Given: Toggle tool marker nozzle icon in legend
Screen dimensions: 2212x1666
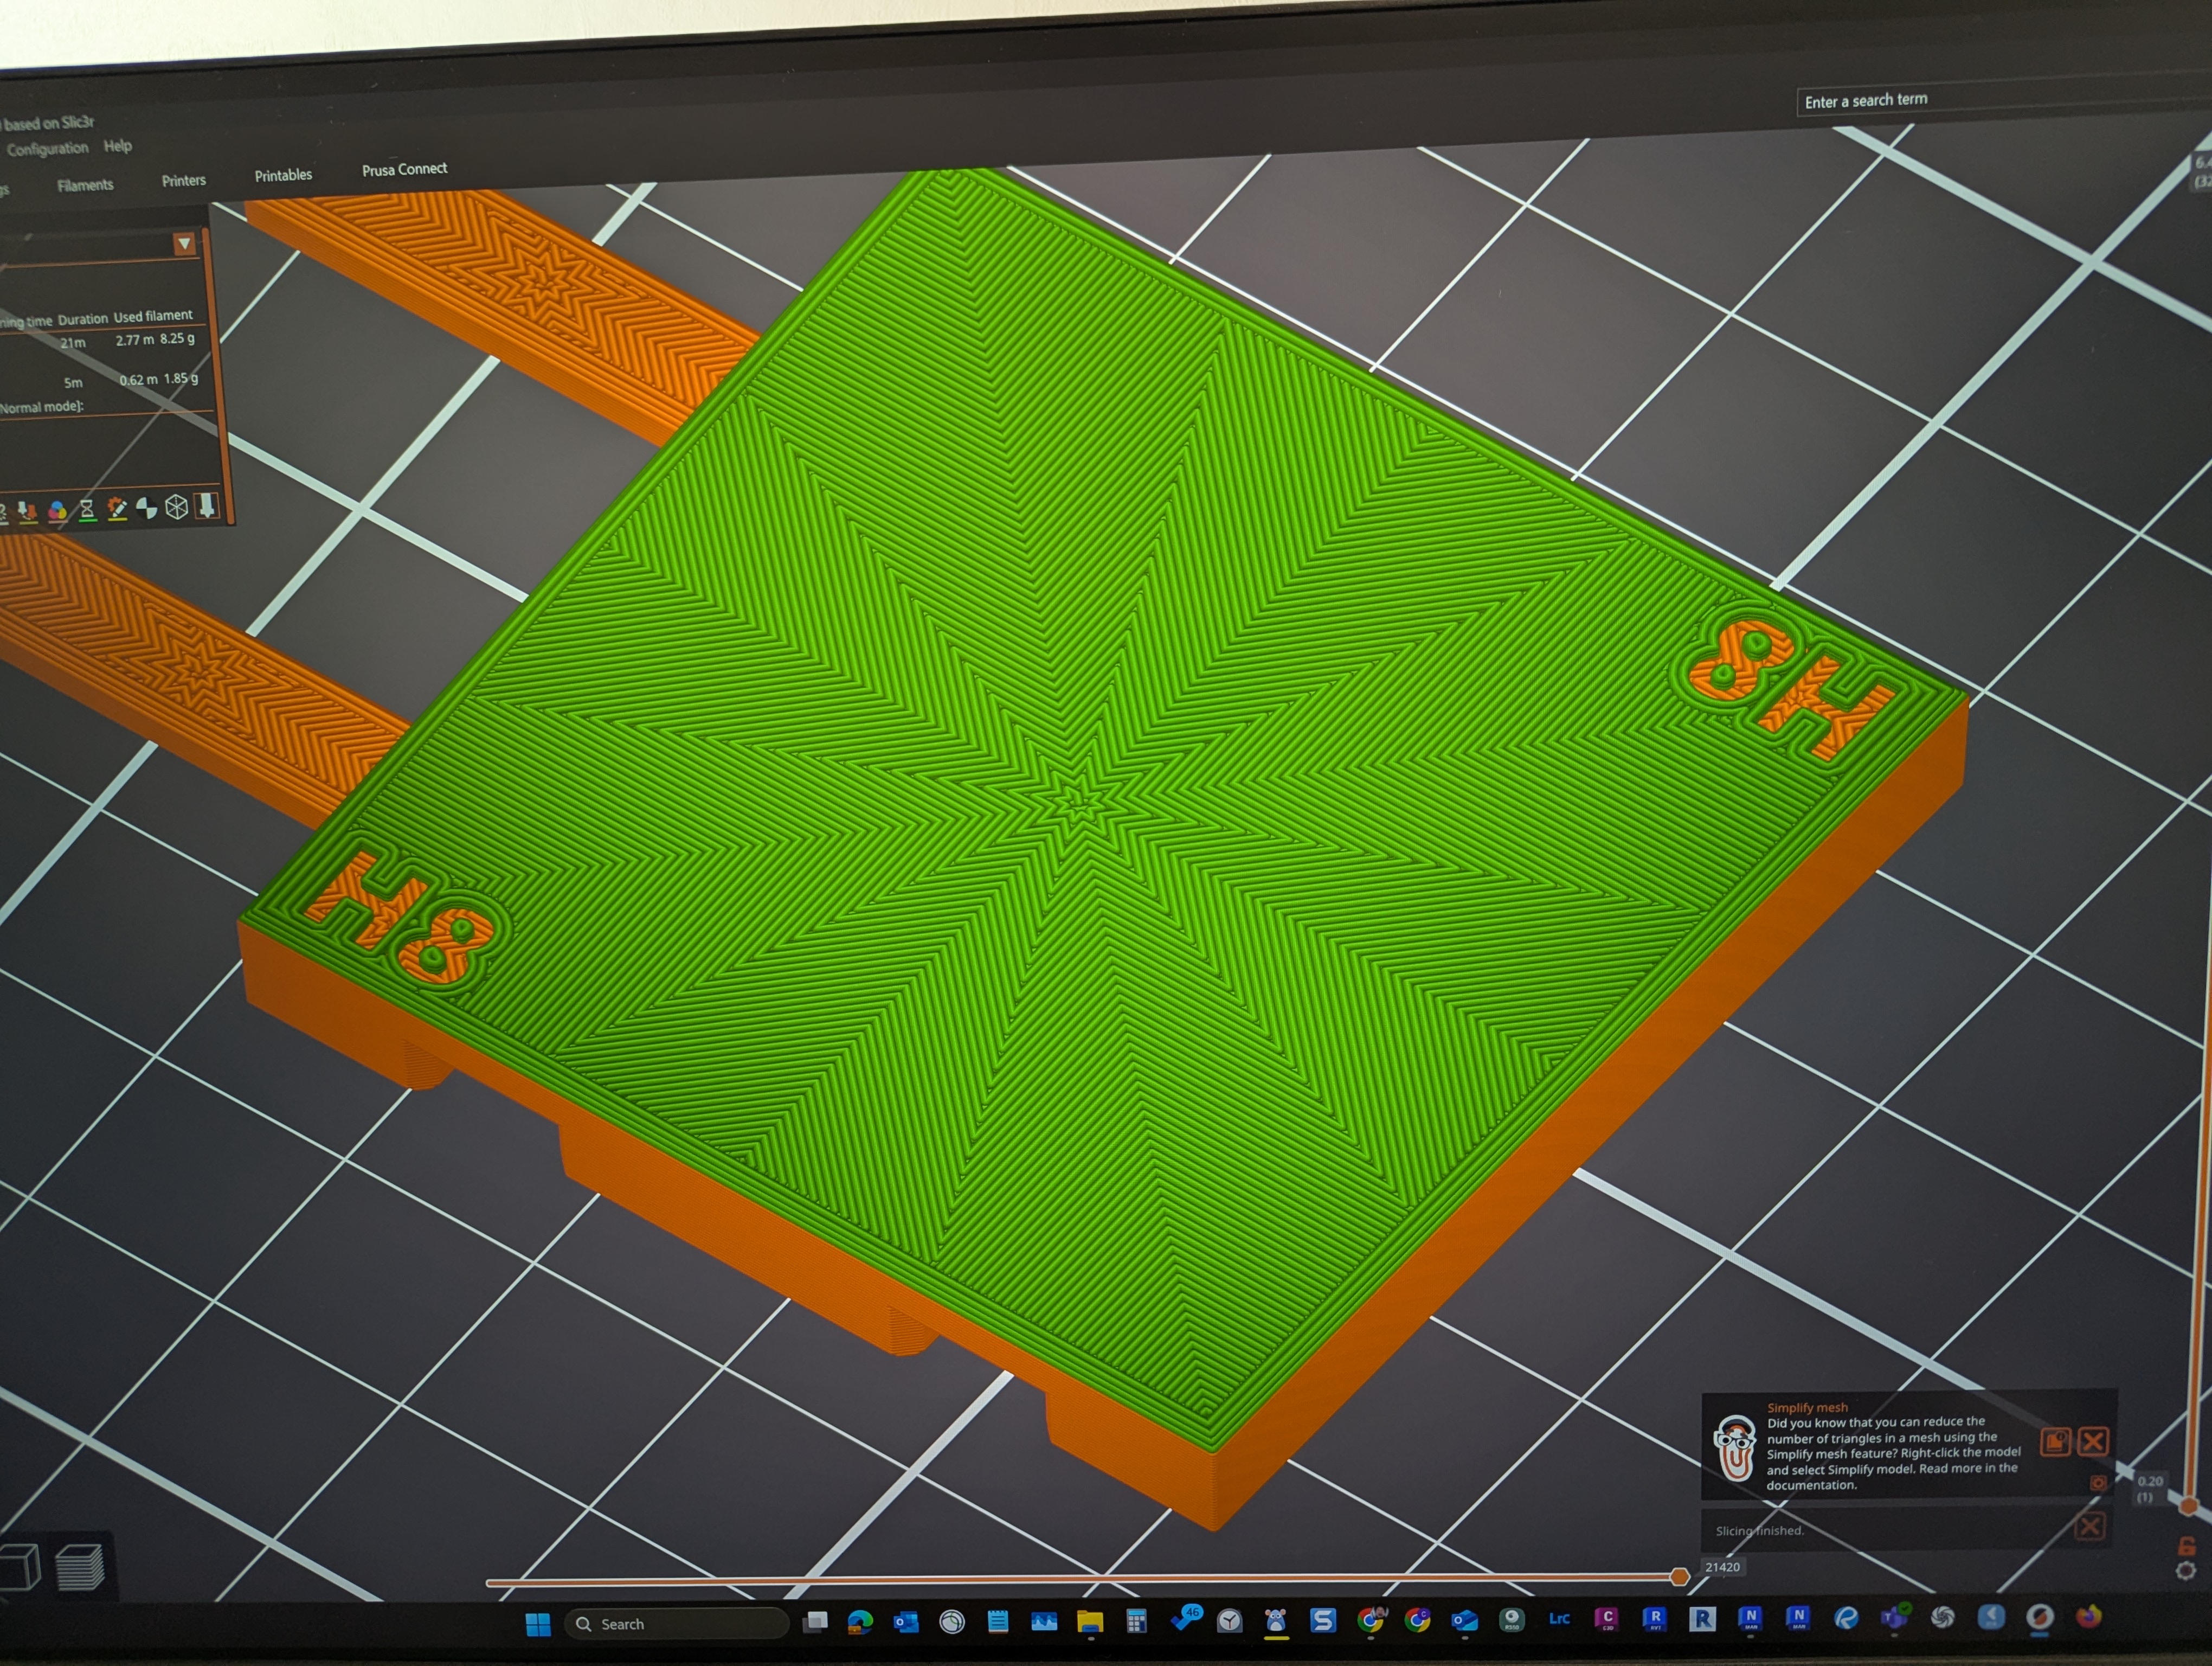Looking at the screenshot, I should coord(207,505).
